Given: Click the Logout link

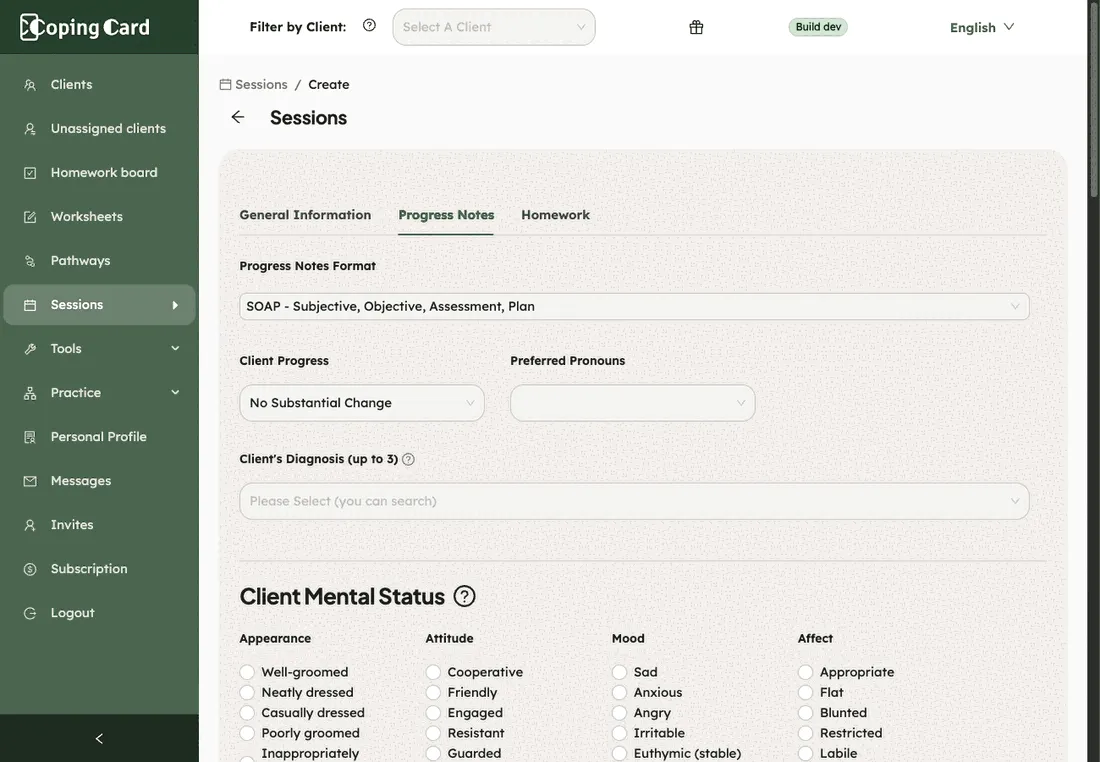Looking at the screenshot, I should click(72, 613).
